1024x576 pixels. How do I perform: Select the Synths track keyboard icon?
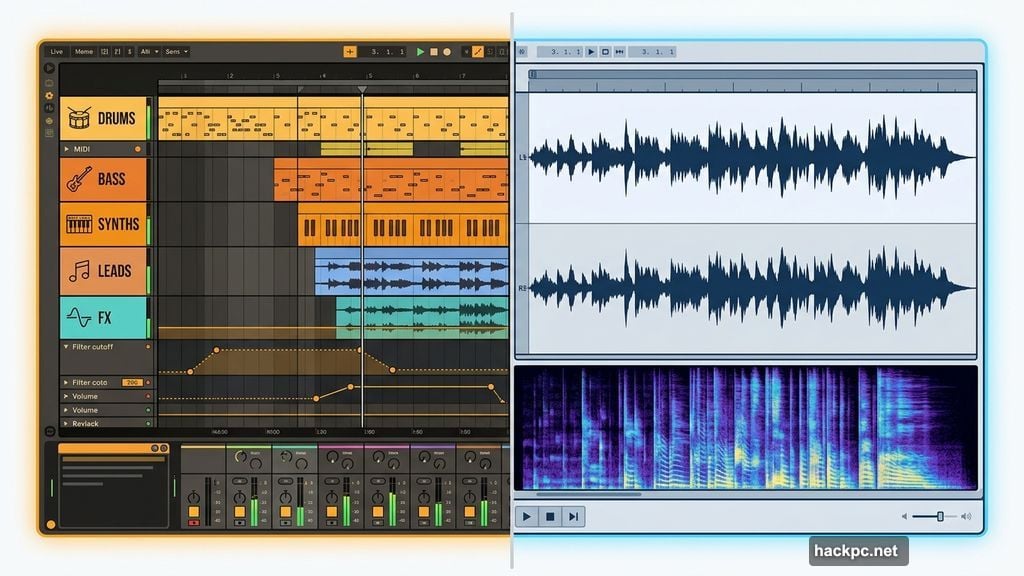(x=77, y=225)
